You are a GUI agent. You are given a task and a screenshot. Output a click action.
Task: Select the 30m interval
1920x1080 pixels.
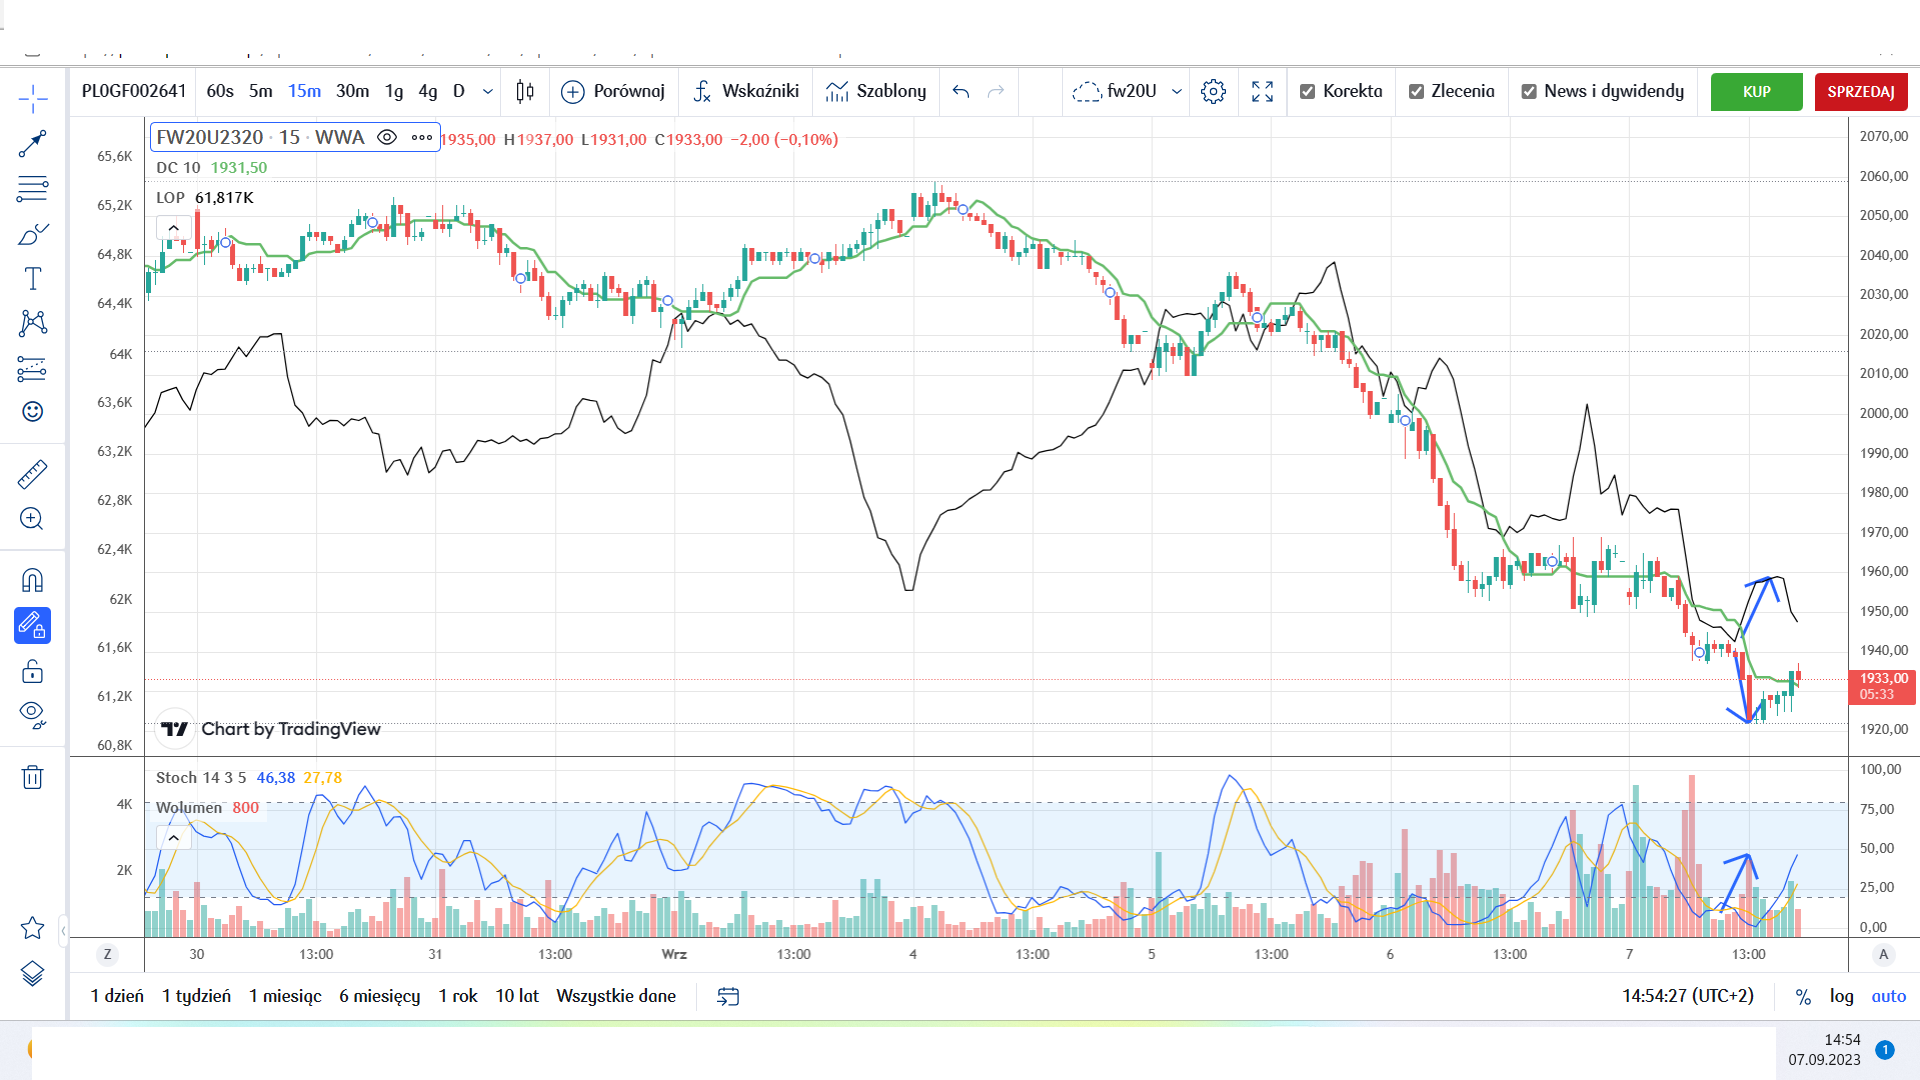click(x=352, y=92)
